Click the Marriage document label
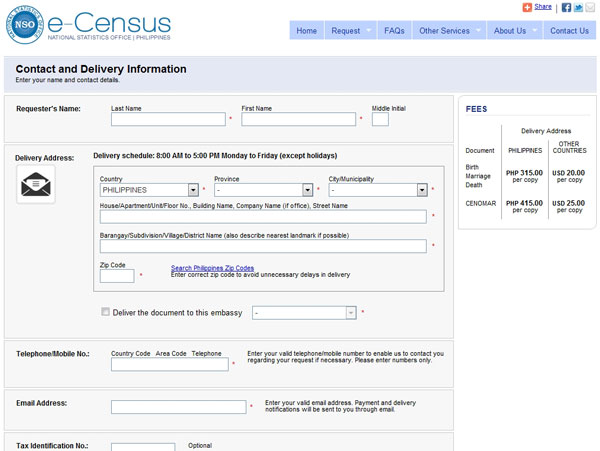 (x=478, y=176)
